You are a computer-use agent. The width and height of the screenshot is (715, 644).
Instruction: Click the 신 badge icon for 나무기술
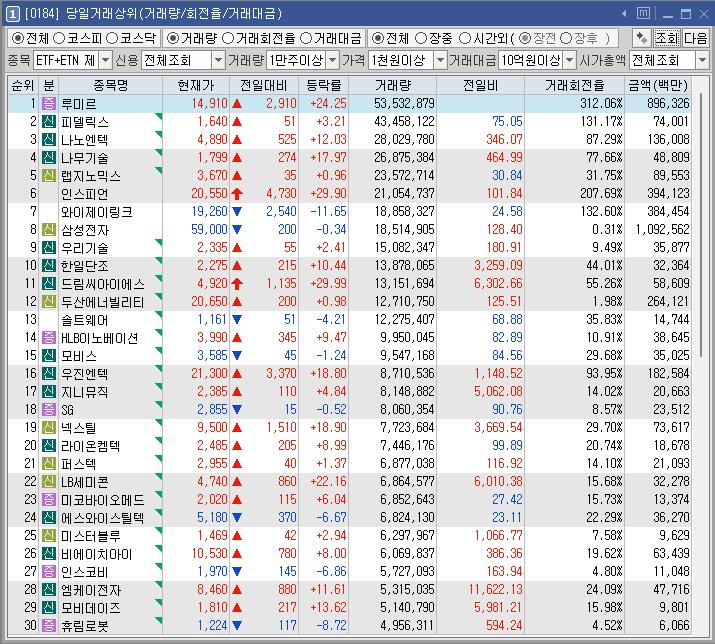point(49,157)
